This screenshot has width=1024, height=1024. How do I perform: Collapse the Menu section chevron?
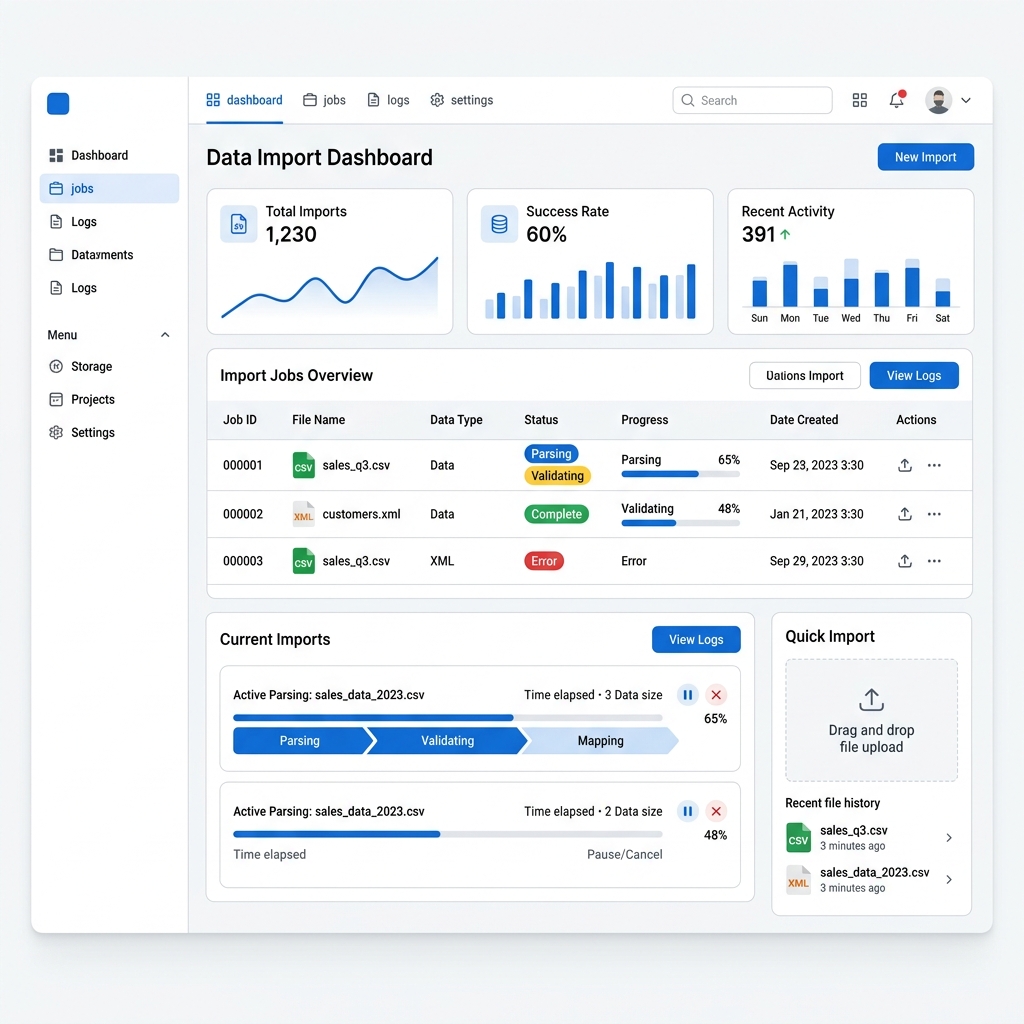(165, 335)
